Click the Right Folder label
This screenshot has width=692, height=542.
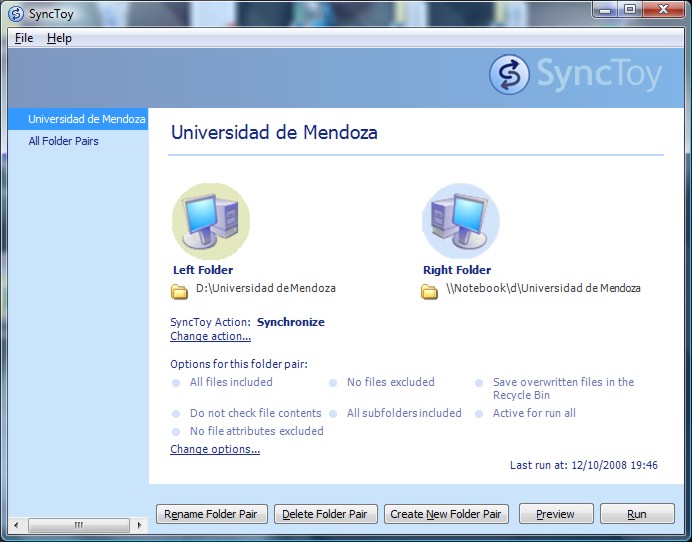pos(457,270)
